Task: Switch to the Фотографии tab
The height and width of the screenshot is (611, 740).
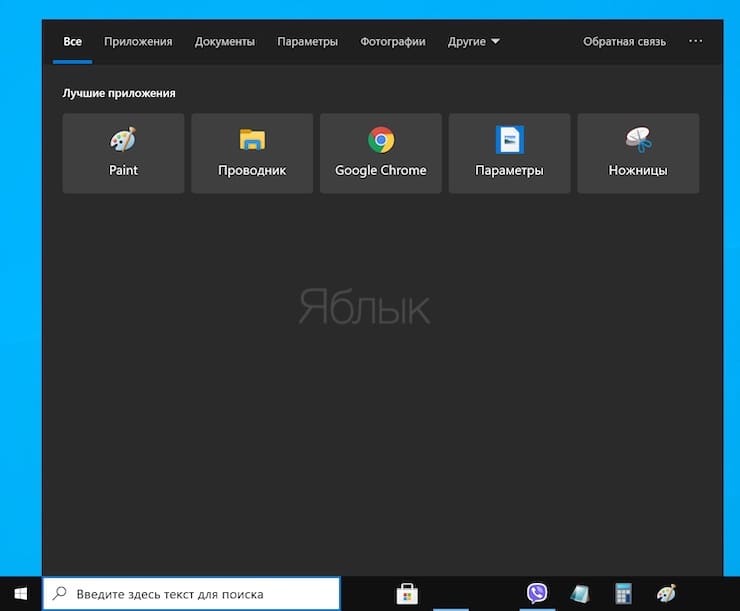Action: coord(393,42)
